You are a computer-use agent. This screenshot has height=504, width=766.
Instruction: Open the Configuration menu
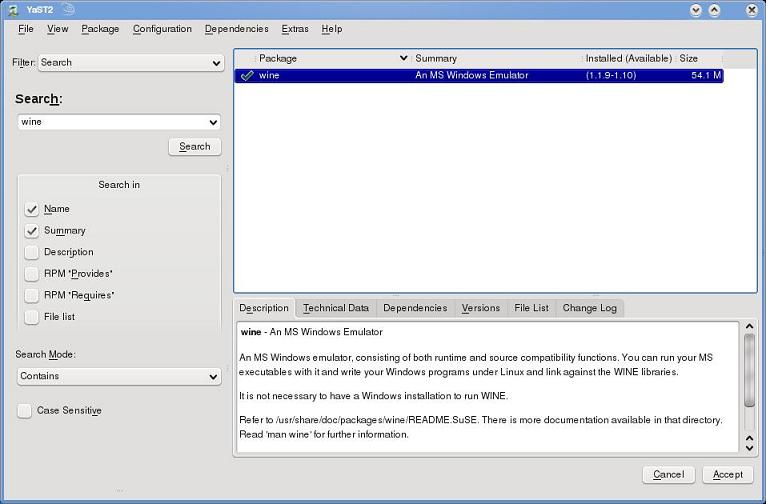tap(162, 29)
